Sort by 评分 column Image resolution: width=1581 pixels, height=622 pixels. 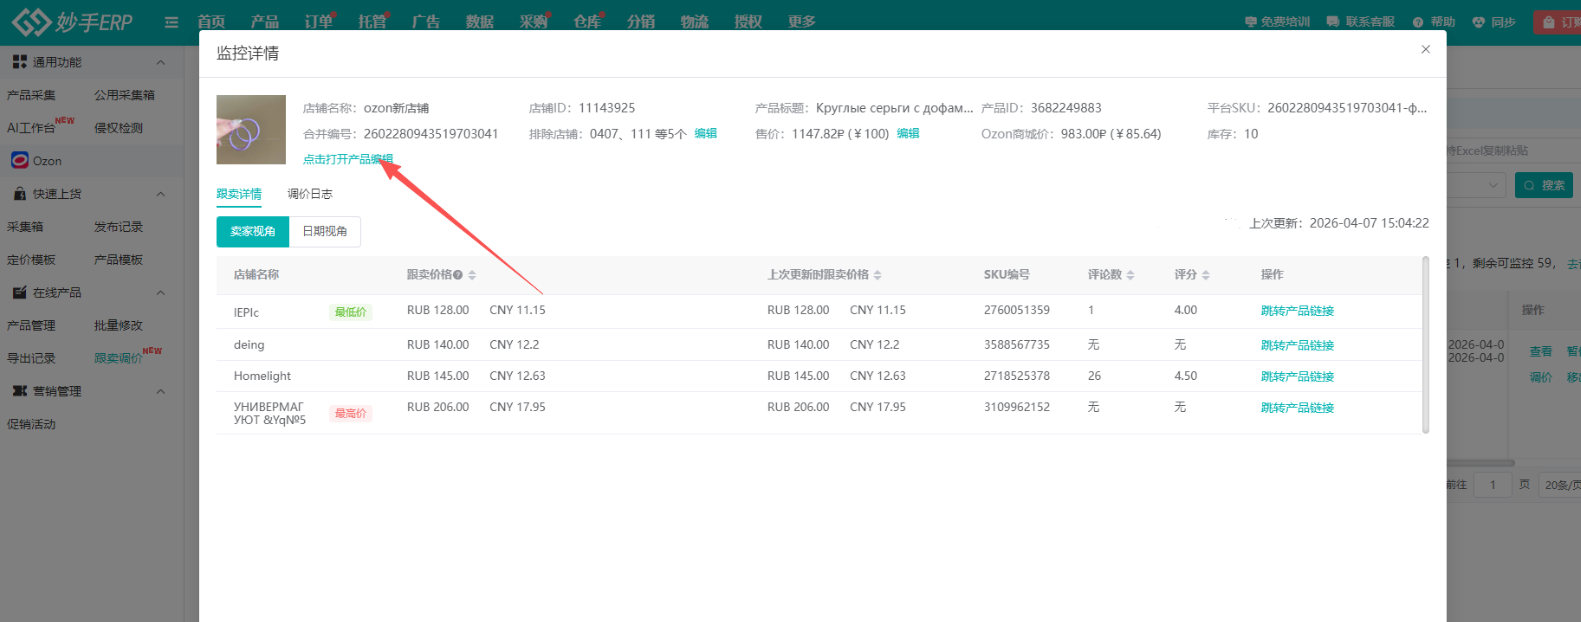[x=1206, y=275]
